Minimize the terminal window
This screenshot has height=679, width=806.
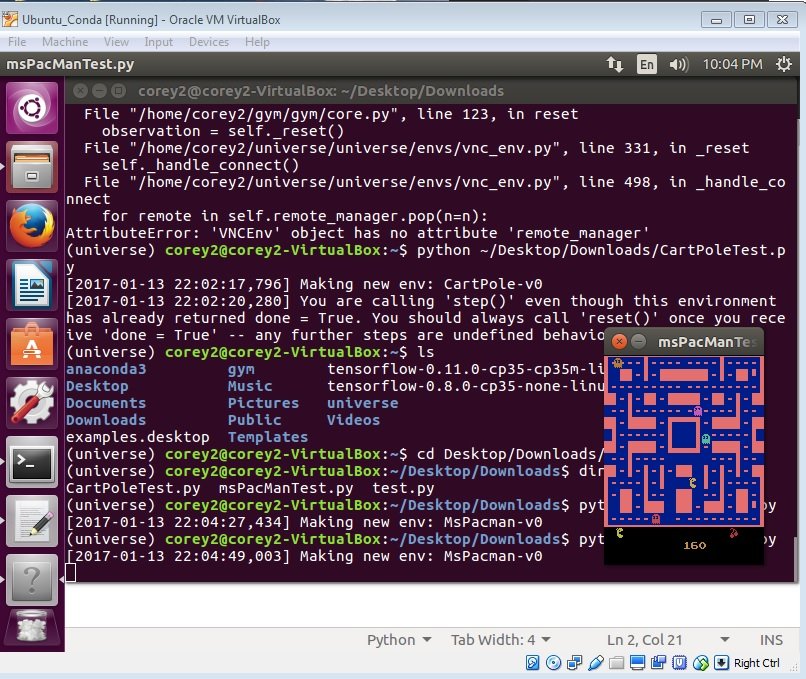99,91
